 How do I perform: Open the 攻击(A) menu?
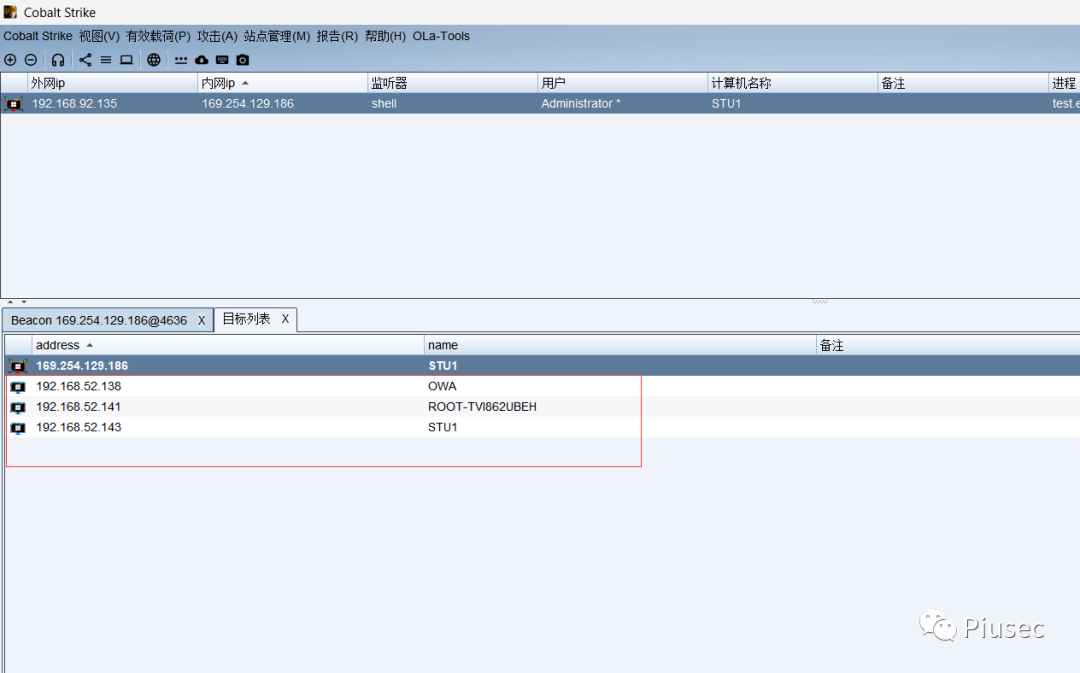click(217, 36)
